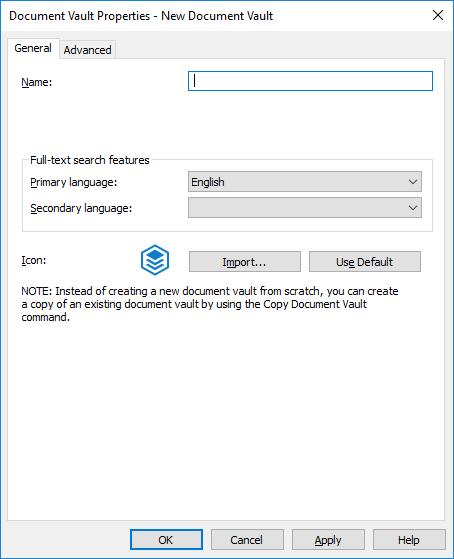Select the General tab

33,48
